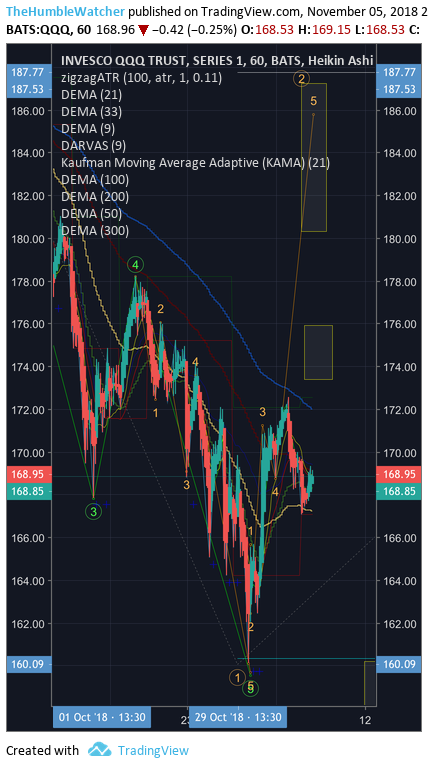The image size is (428, 768).
Task: Click the green circled 4 wave marker
Action: pos(136,265)
